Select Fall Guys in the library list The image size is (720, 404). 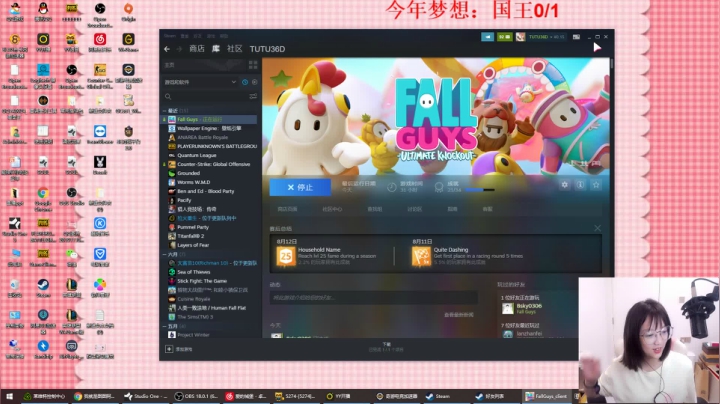click(209, 119)
